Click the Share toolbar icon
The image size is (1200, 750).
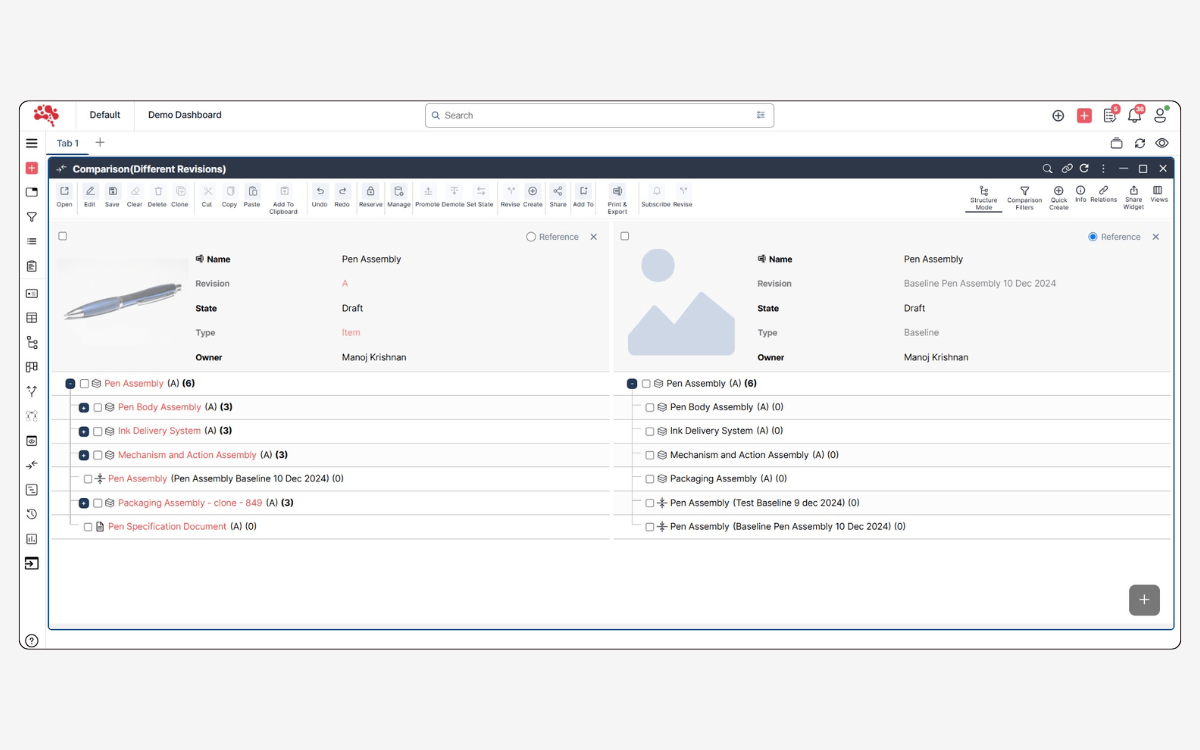click(557, 192)
